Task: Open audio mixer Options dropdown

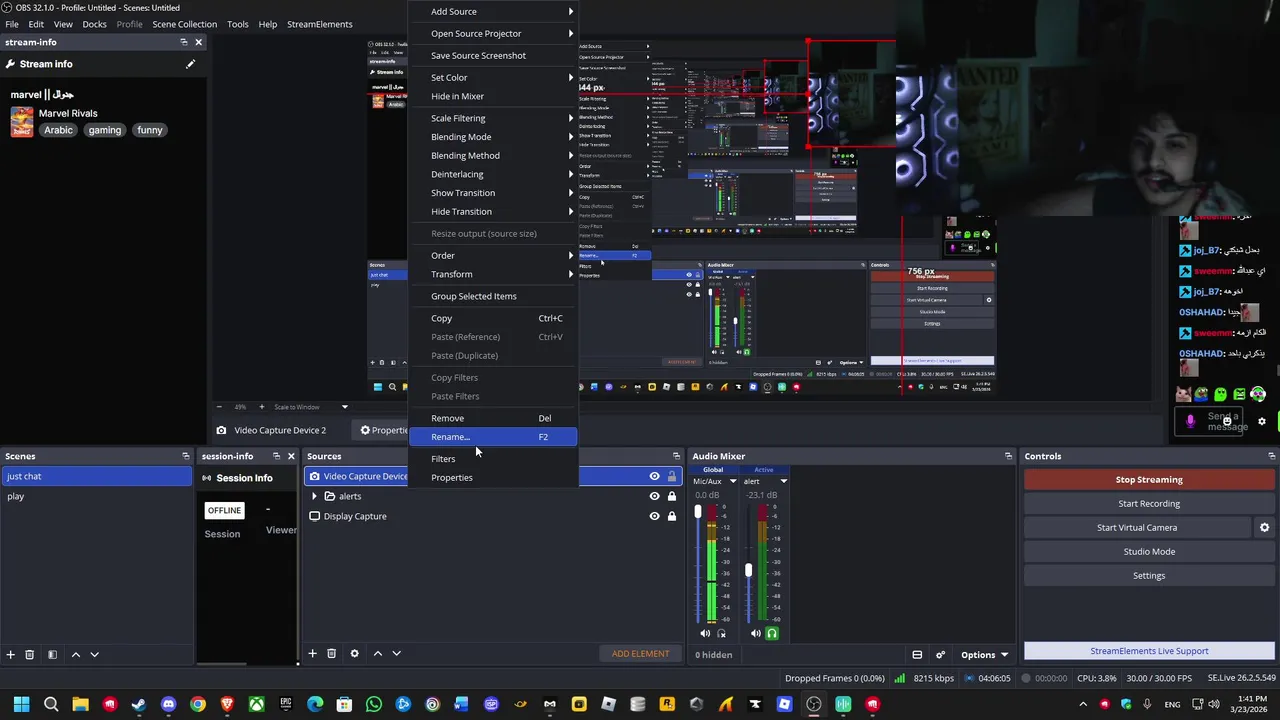Action: [984, 655]
